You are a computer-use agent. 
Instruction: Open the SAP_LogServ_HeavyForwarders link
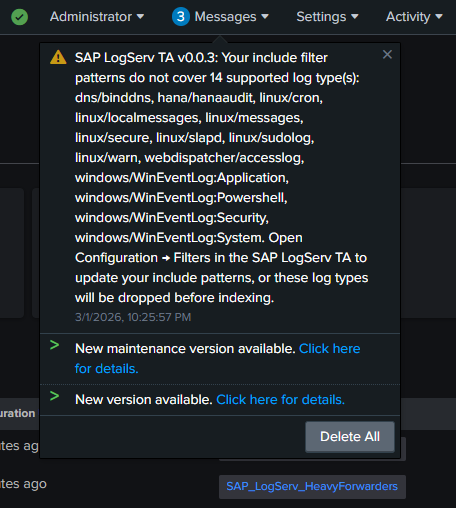(312, 486)
